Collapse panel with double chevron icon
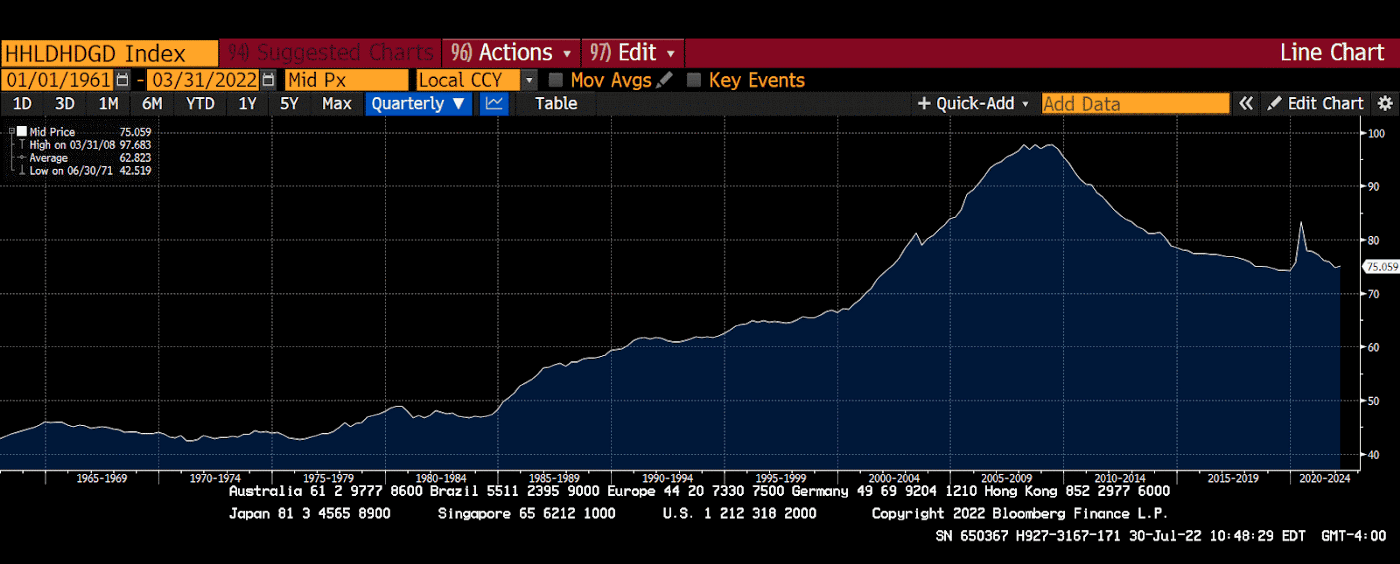1400x564 pixels. pos(1246,103)
